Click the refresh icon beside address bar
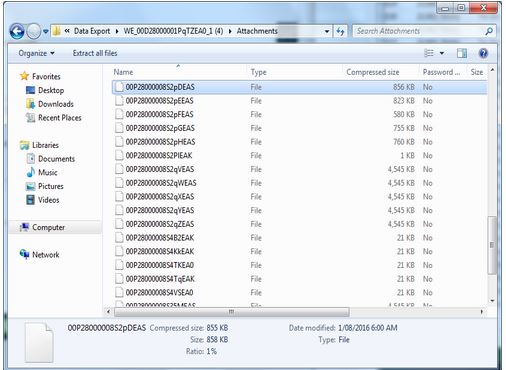Viewport: 506px width, 370px height. [340, 31]
